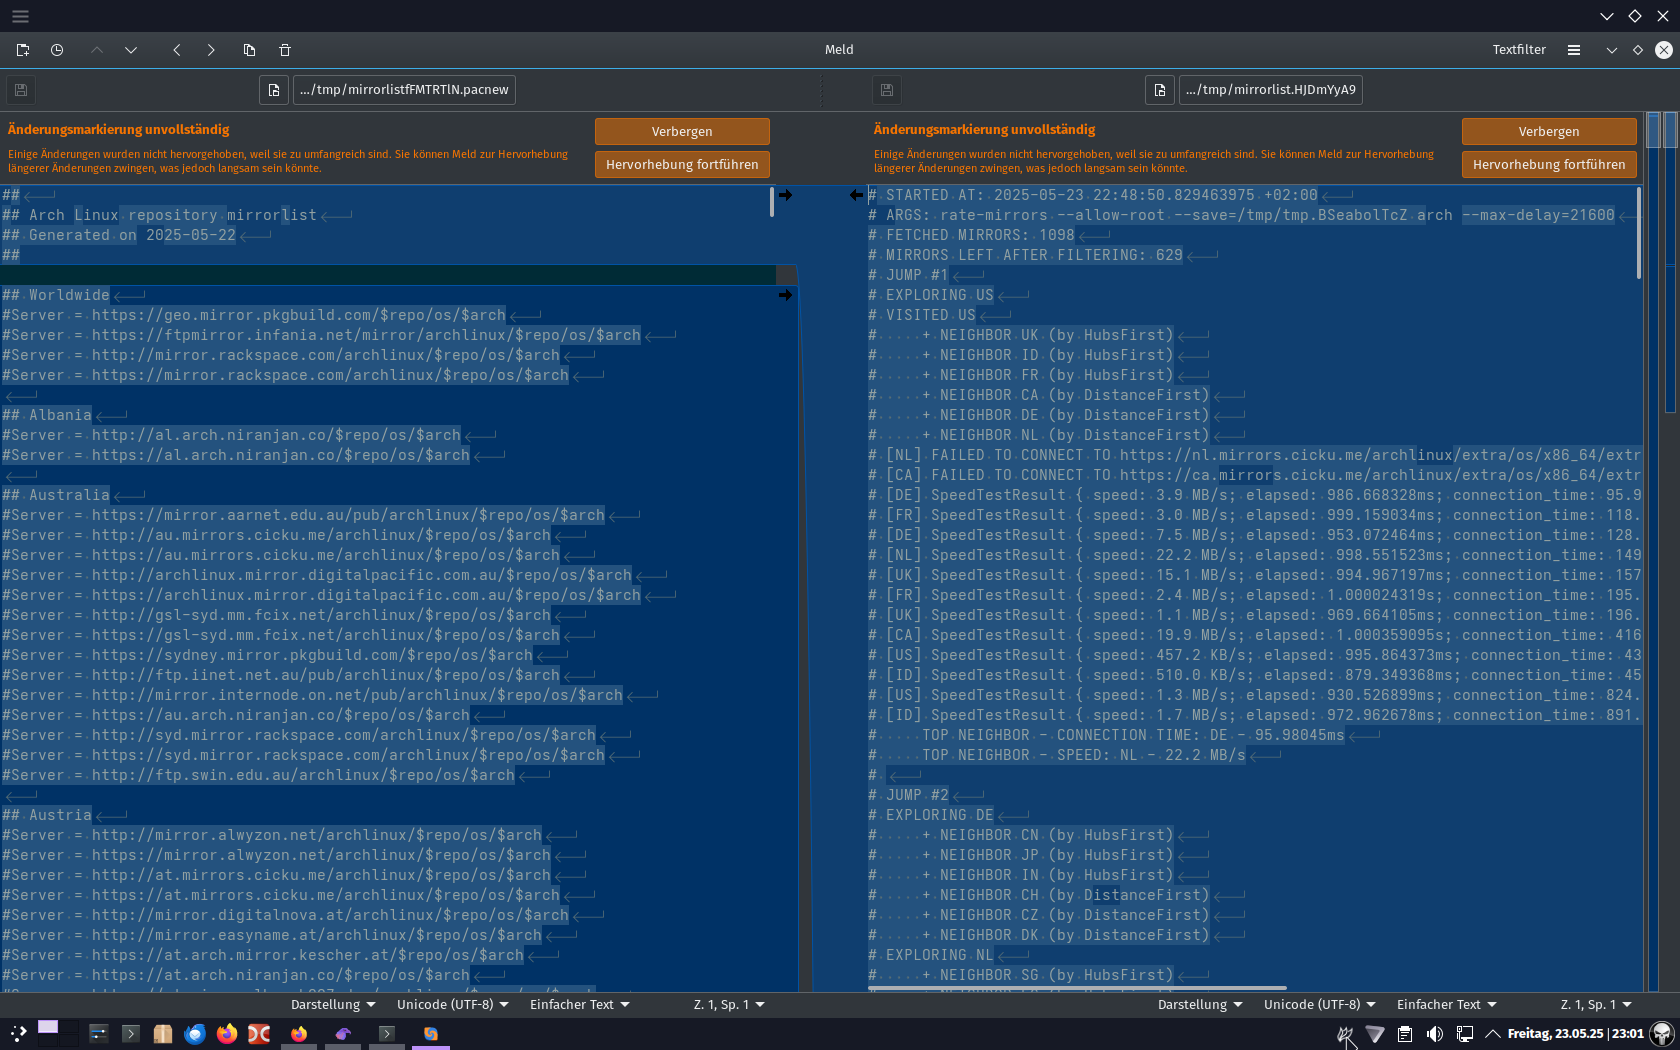Click the new comparison icon in toolbar
The image size is (1680, 1050).
coord(22,49)
